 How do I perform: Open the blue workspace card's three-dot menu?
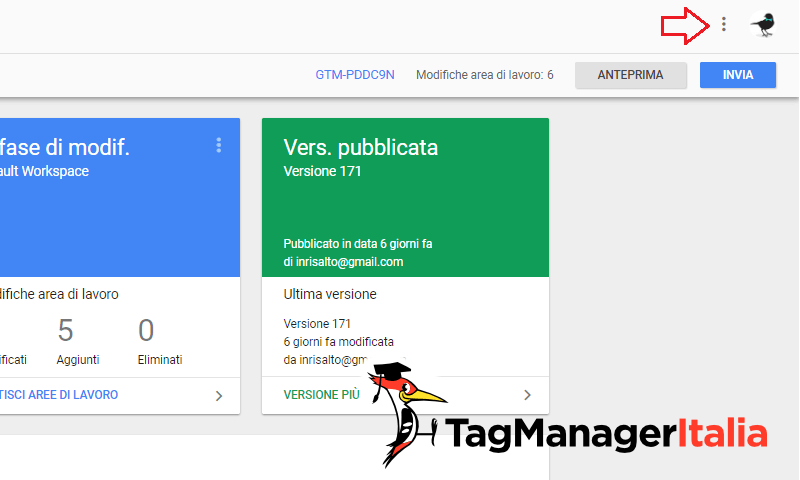point(219,146)
